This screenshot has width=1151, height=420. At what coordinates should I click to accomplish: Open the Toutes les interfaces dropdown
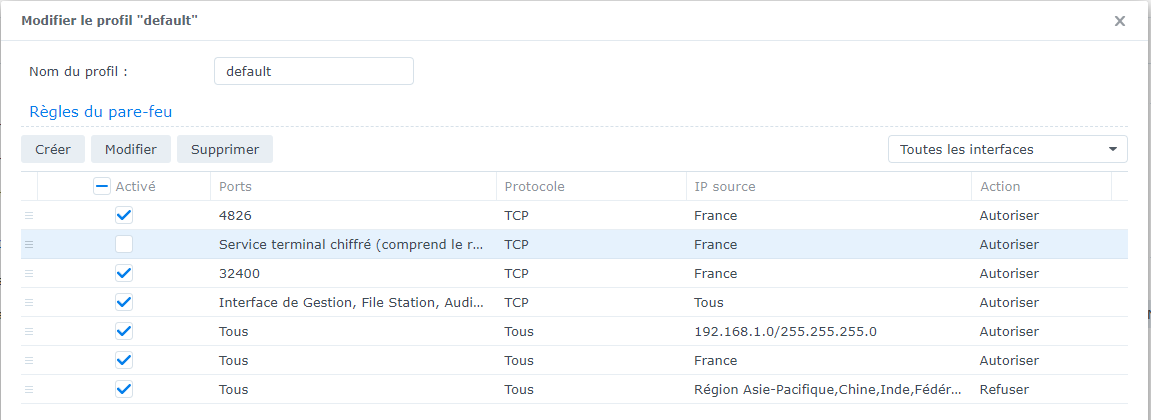(x=1007, y=149)
